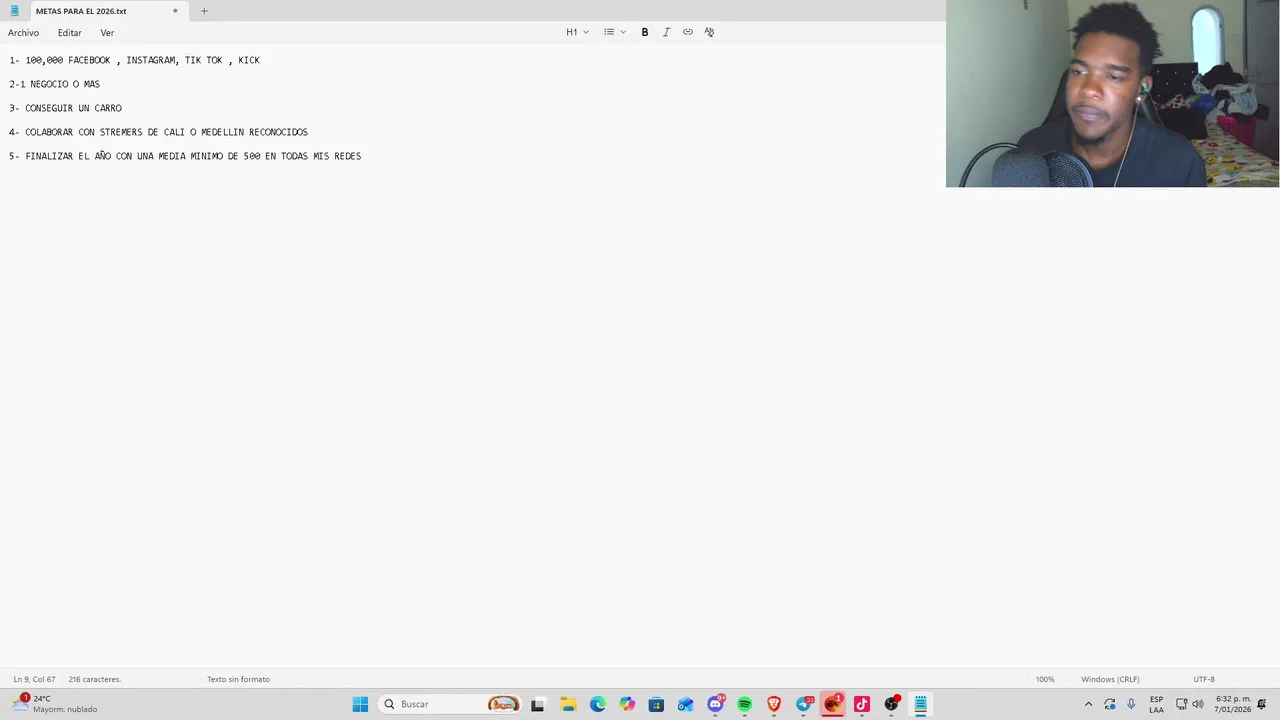The width and height of the screenshot is (1280, 720).
Task: Open the weather widget showing 24°C
Action: pos(55,704)
